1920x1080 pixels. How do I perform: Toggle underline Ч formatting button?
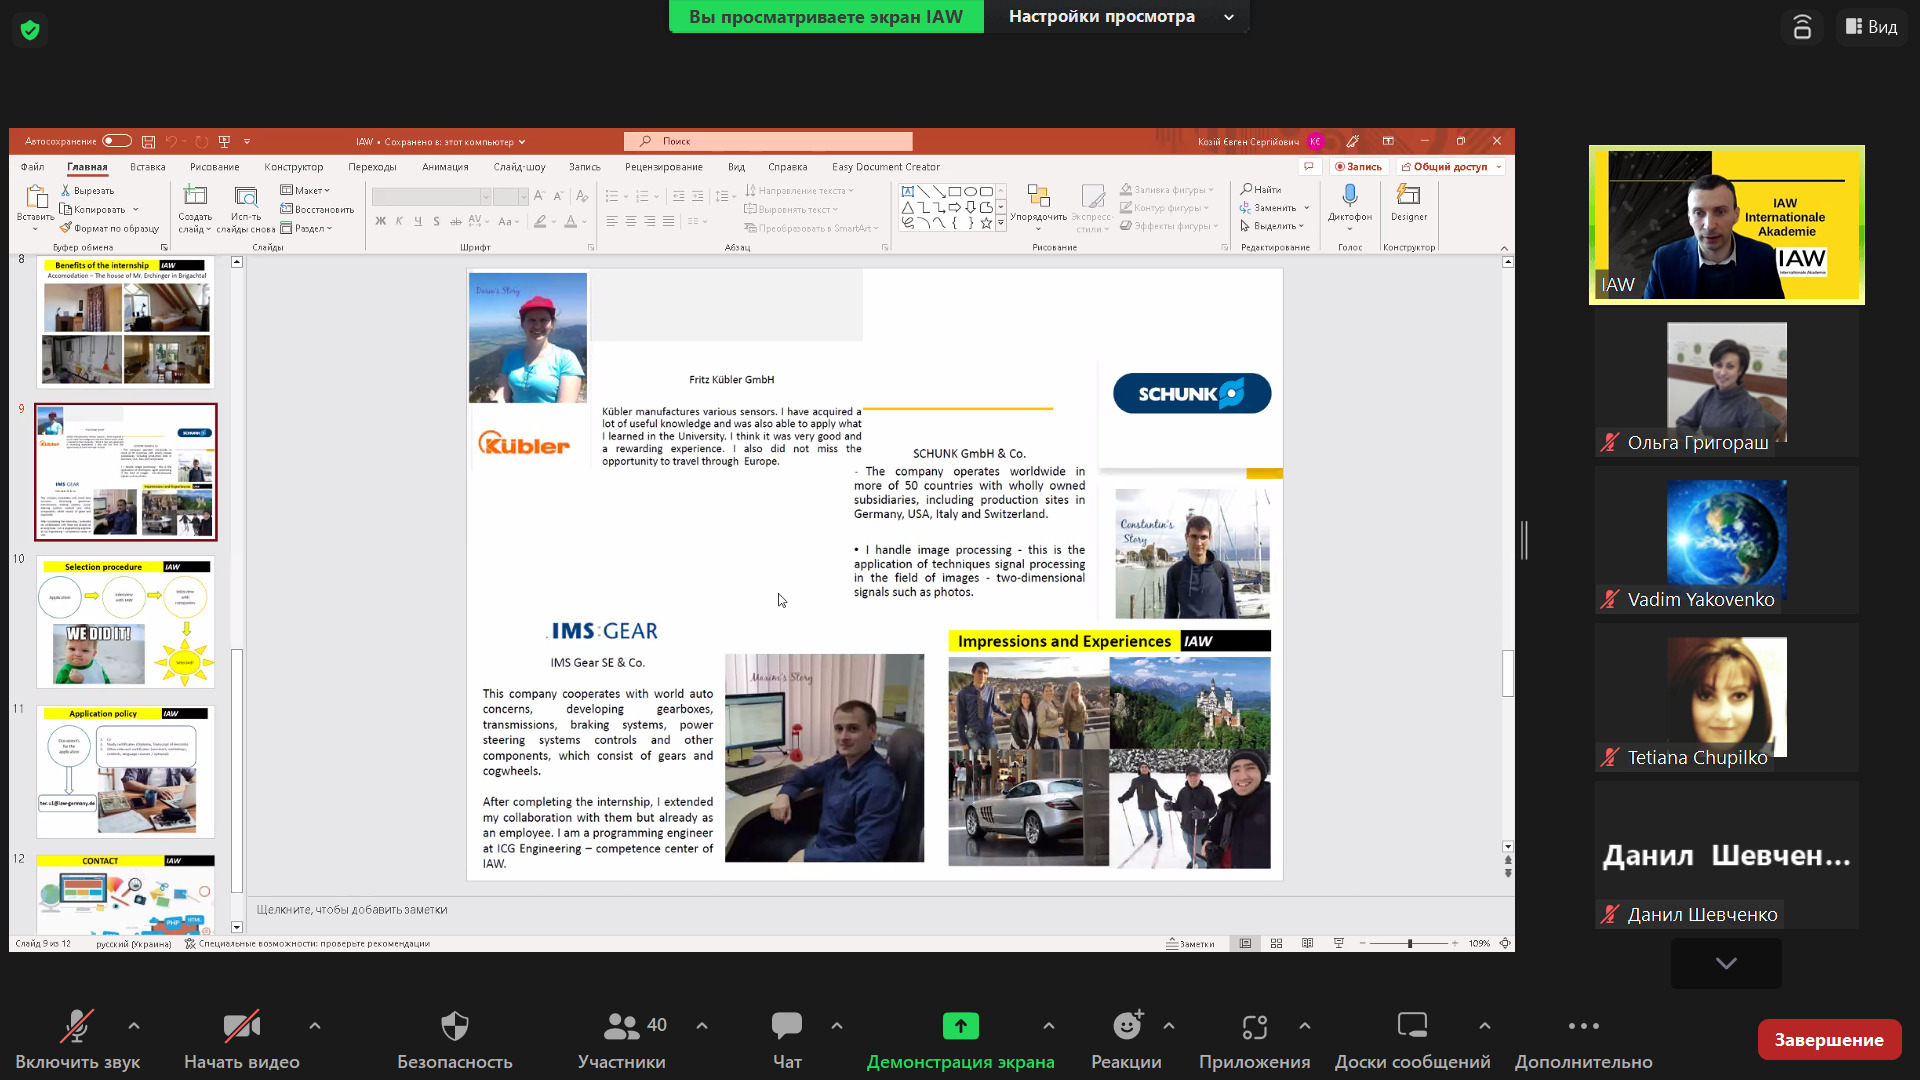(x=417, y=221)
